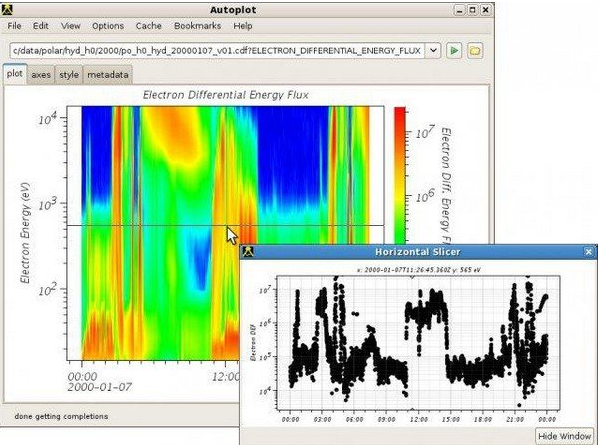Screen dimensions: 599x445
Task: Click the Electron Diff. Energy colorbar label
Action: [x=445, y=186]
